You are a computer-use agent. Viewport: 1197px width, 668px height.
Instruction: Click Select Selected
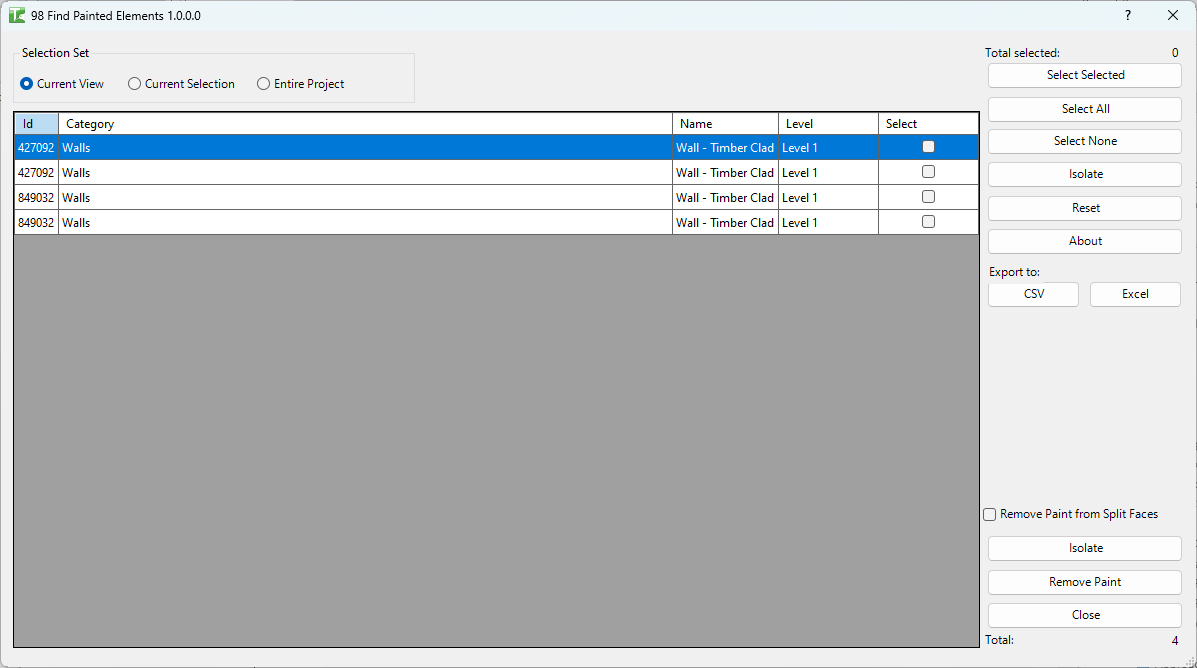pos(1084,75)
